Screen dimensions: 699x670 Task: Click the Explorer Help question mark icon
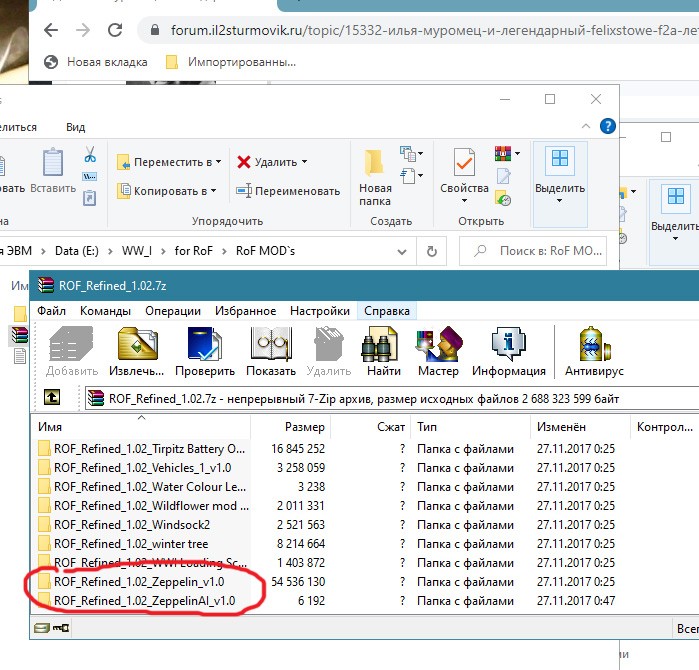608,126
